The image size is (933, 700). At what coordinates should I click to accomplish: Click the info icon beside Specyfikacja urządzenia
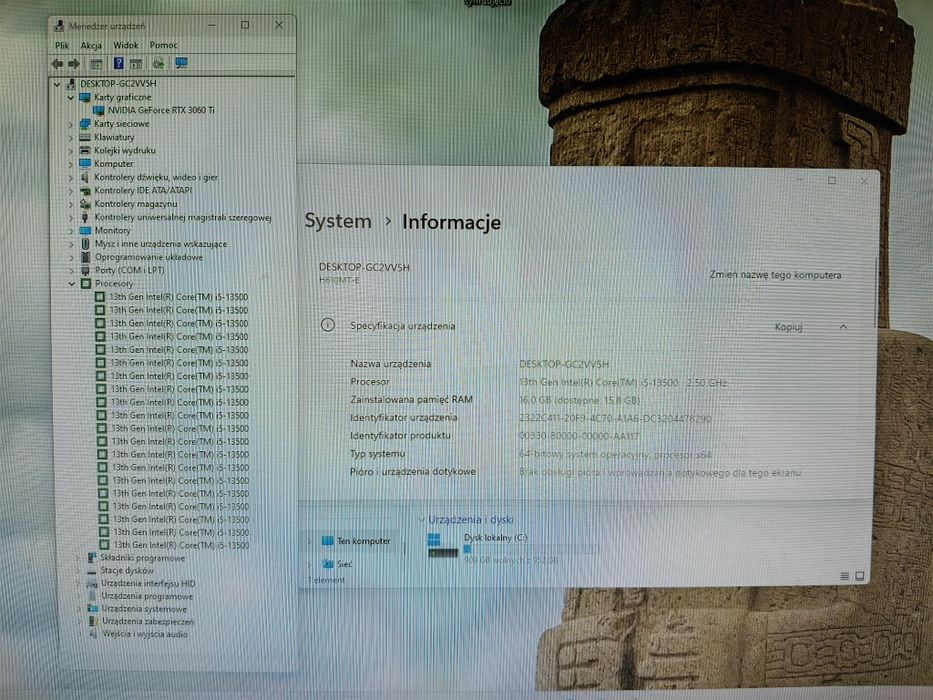tap(327, 325)
